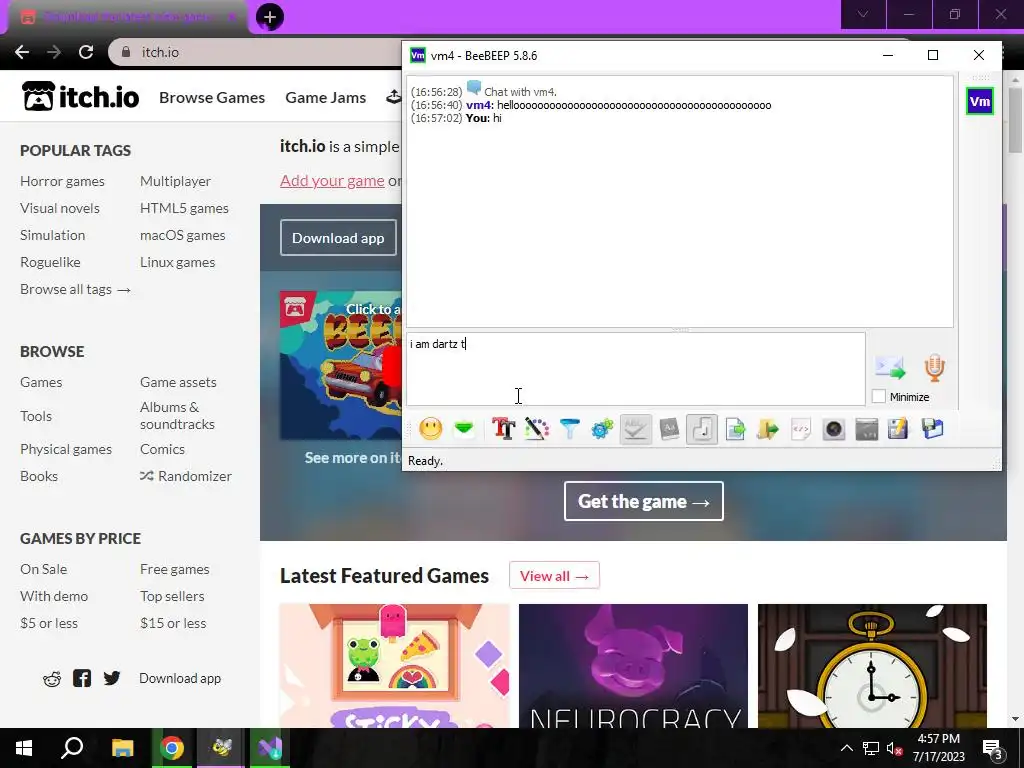Open HTML5 games tag link
1024x768 pixels.
(x=184, y=208)
